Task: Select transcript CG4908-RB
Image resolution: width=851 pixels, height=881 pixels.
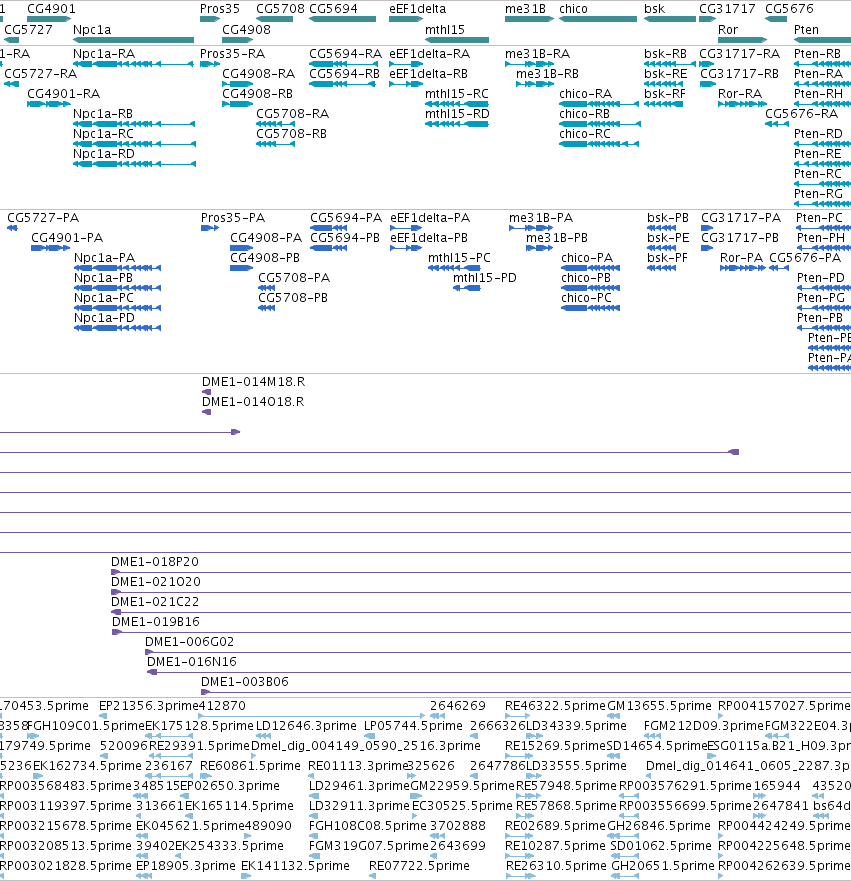Action: tap(238, 104)
